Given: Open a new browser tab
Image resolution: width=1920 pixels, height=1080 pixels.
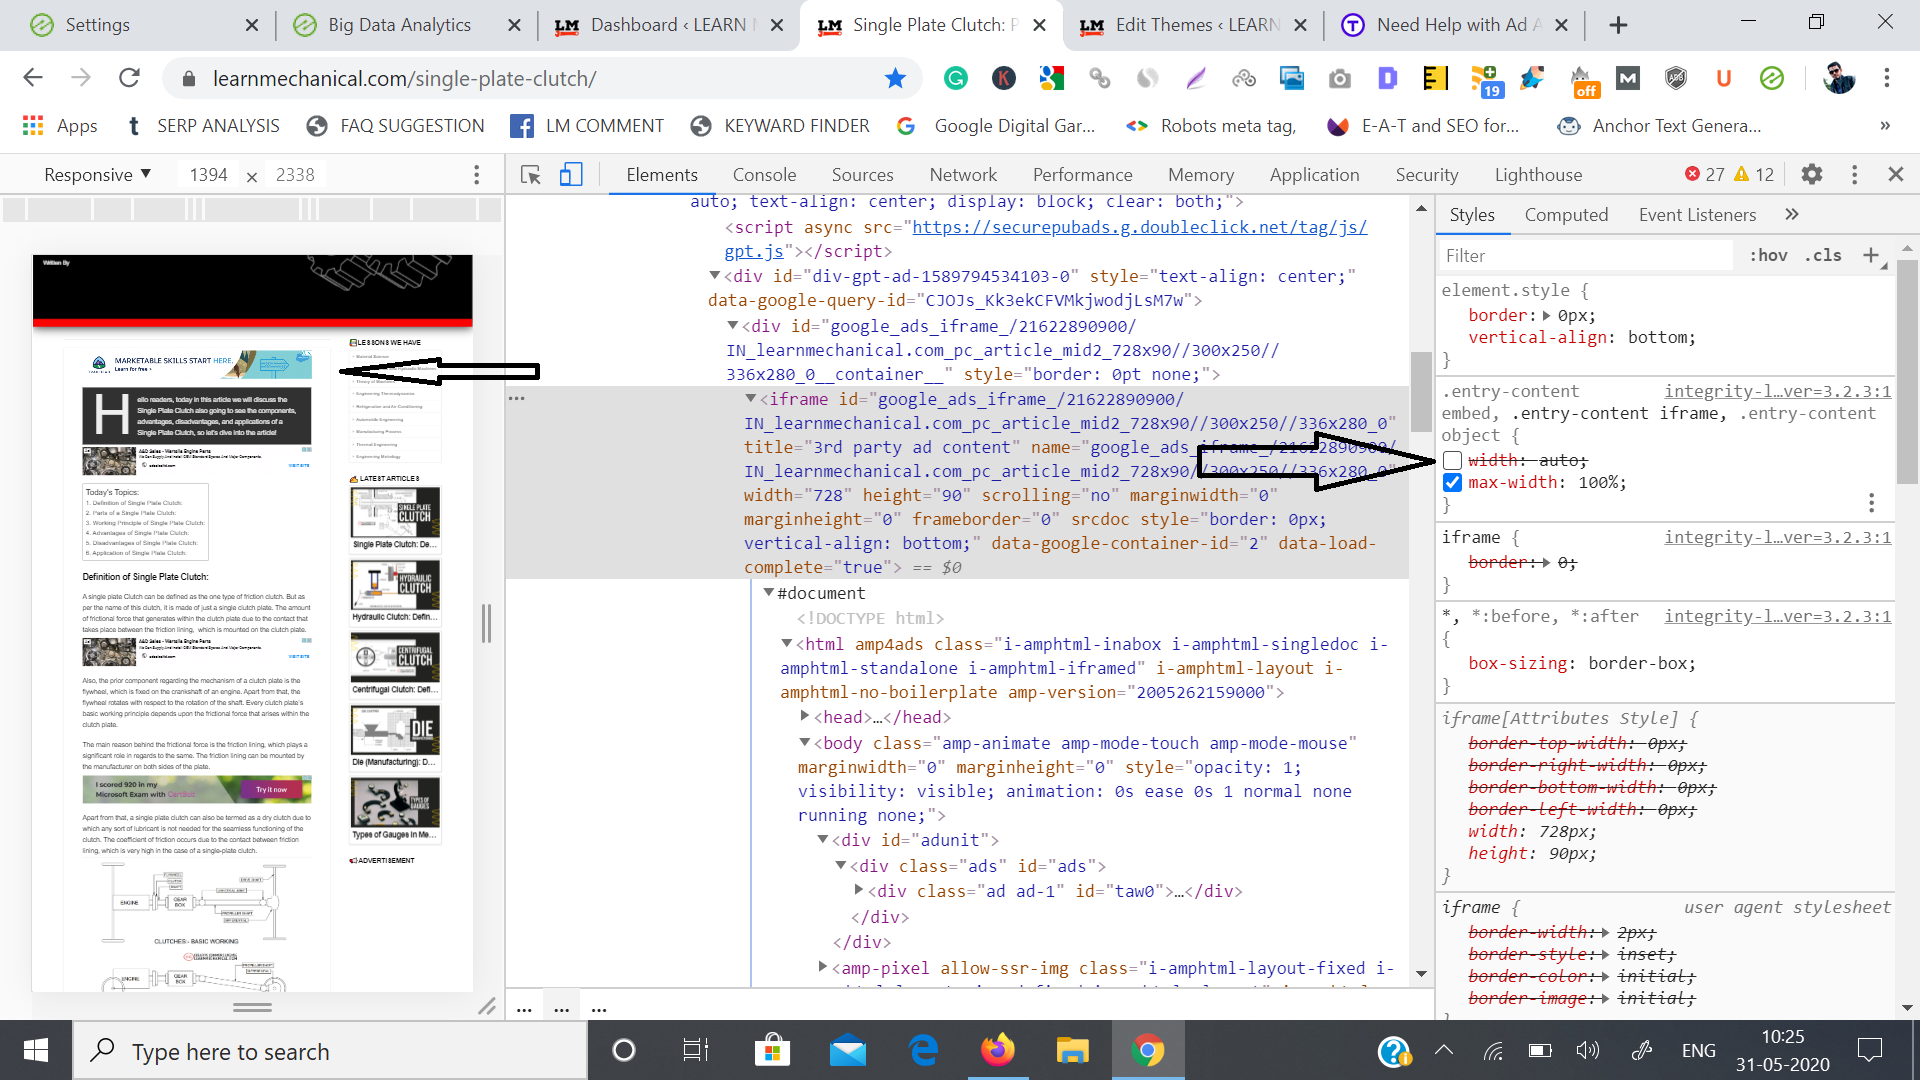Looking at the screenshot, I should click(x=1618, y=25).
